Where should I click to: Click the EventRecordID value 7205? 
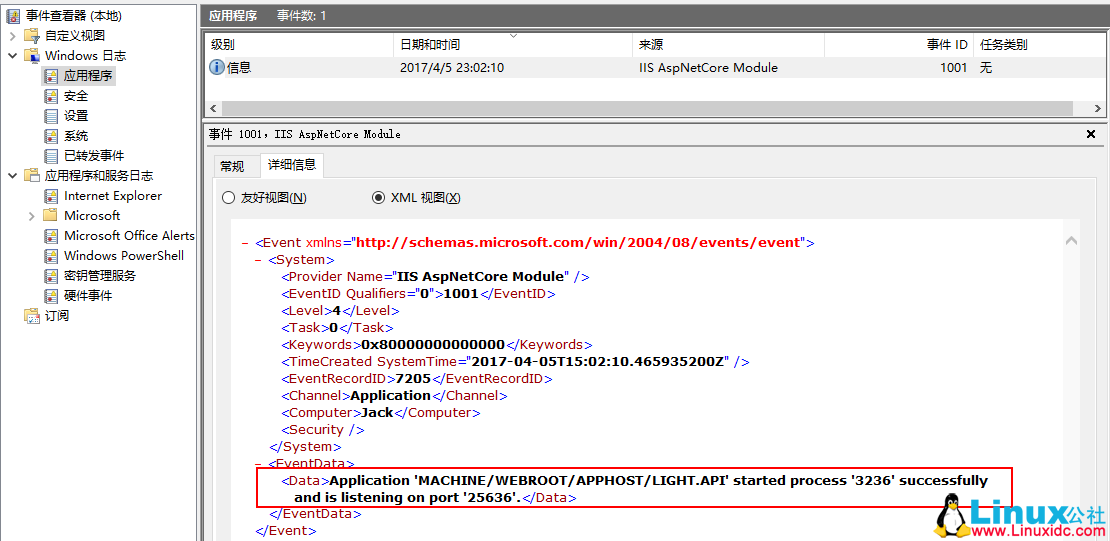point(413,379)
